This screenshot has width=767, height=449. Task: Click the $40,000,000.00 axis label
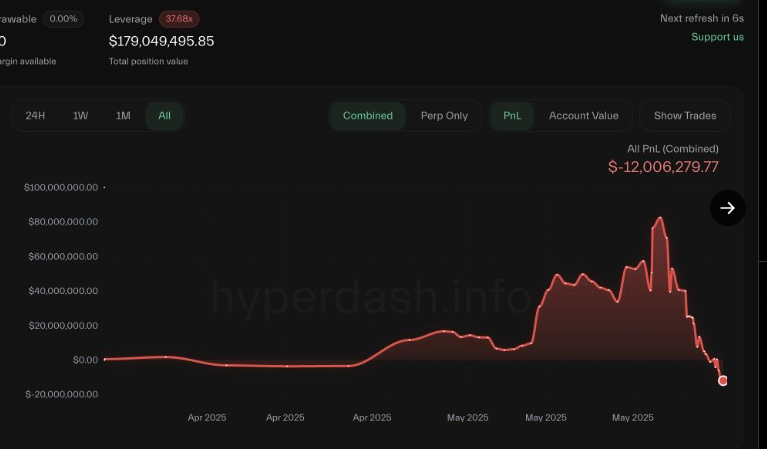tap(63, 291)
